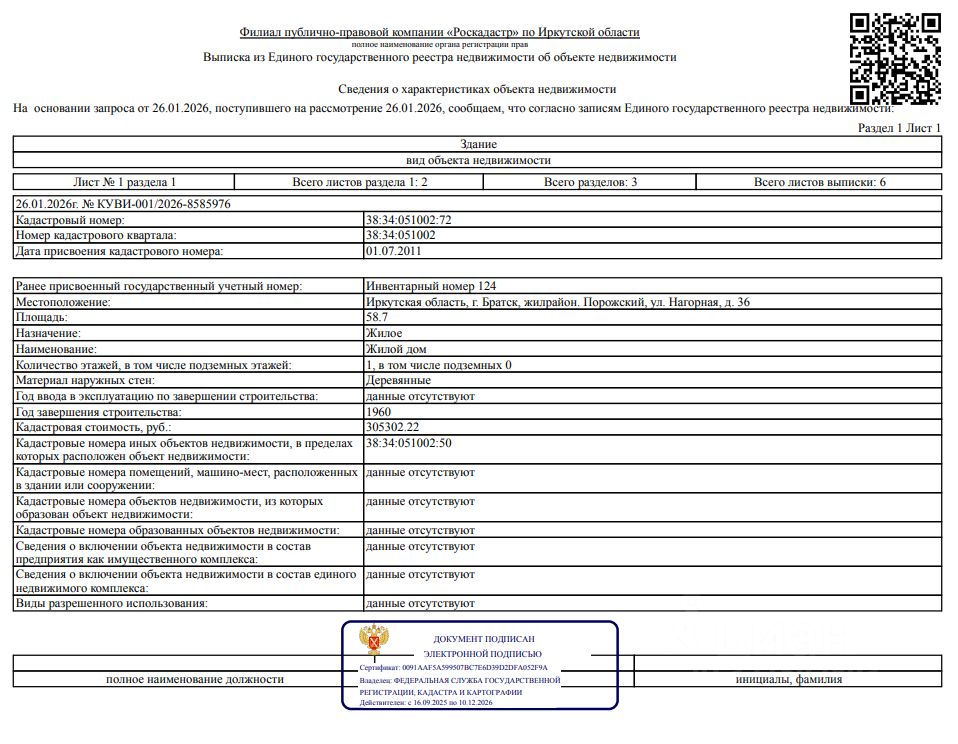This screenshot has height=744, width=958.
Task: Click the cadastral value 305302.22
Action: [392, 427]
